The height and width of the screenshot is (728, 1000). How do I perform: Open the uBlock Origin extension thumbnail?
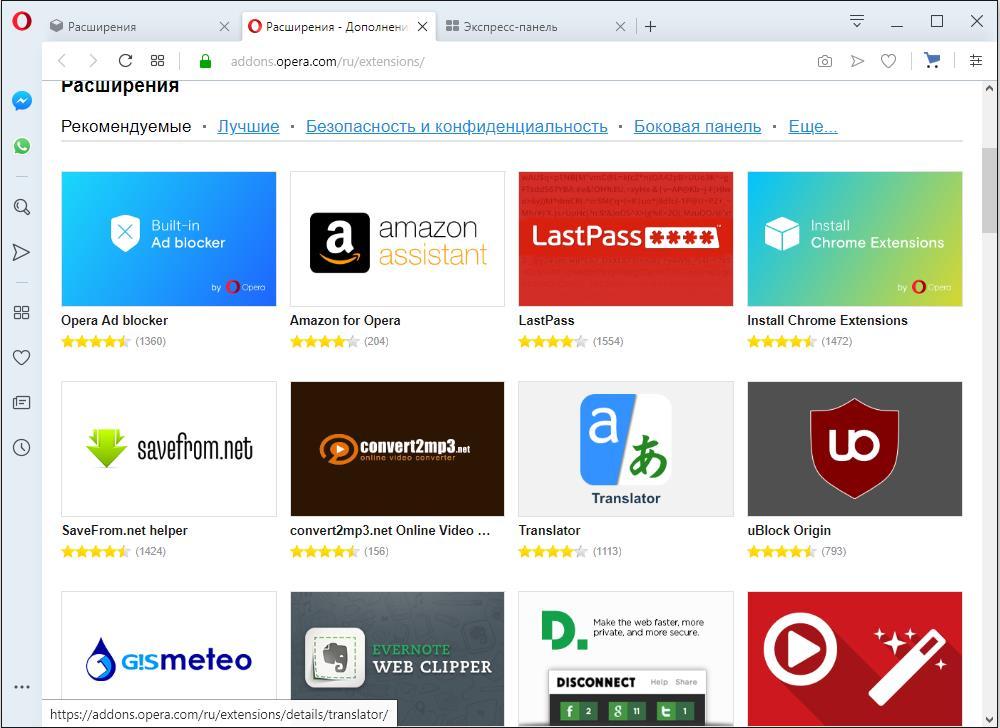pos(854,448)
